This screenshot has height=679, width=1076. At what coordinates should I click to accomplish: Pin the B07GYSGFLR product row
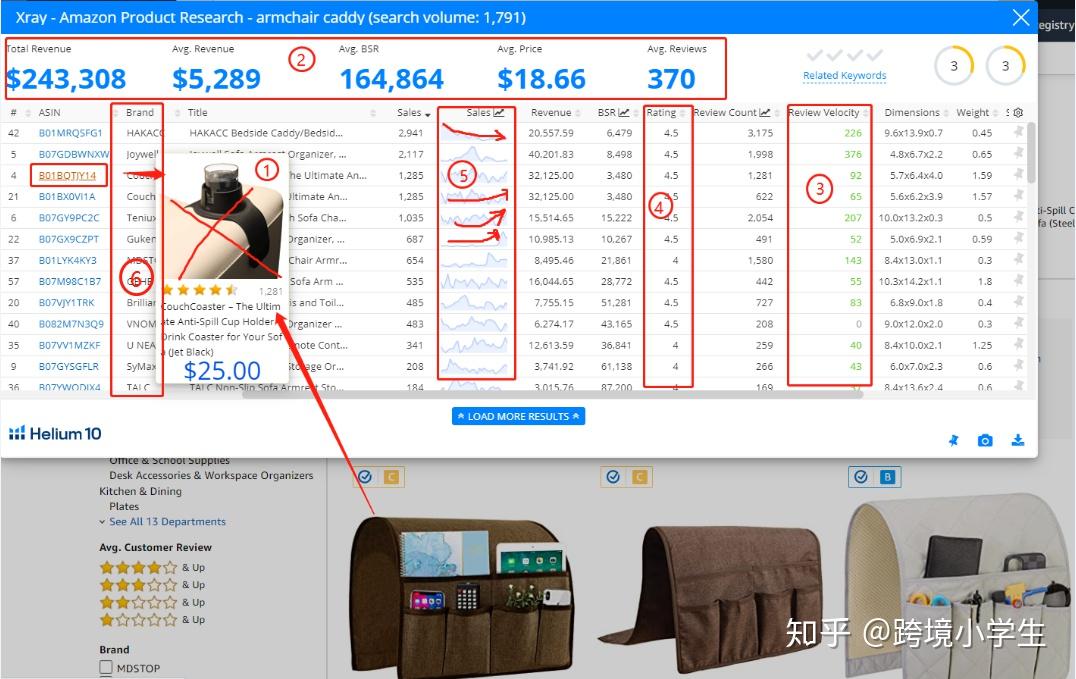tap(1018, 365)
